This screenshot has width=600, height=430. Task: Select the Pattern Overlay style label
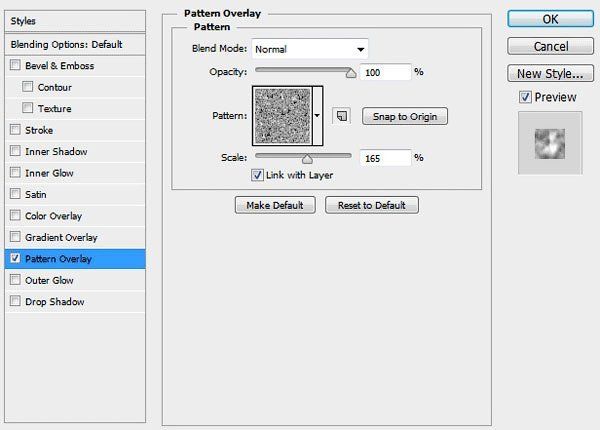click(x=59, y=259)
